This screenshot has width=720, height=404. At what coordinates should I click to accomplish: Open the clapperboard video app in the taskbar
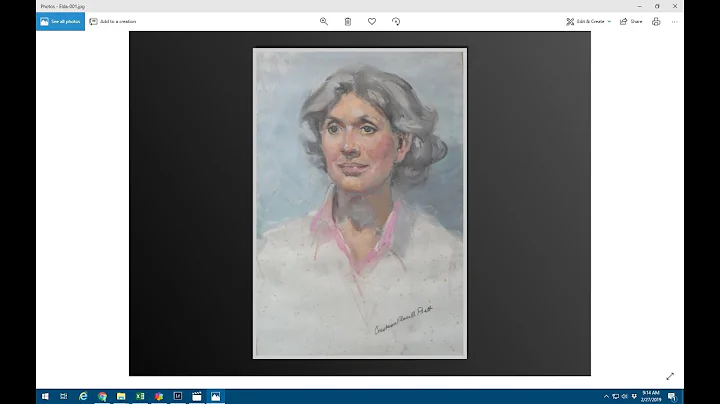coord(197,396)
